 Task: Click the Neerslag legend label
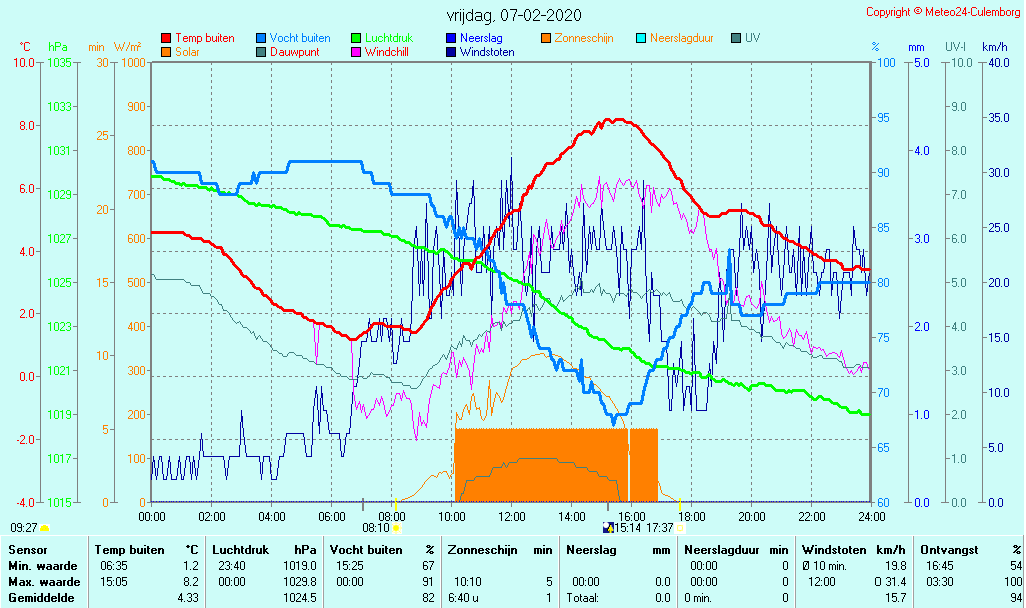pyautogui.click(x=482, y=38)
